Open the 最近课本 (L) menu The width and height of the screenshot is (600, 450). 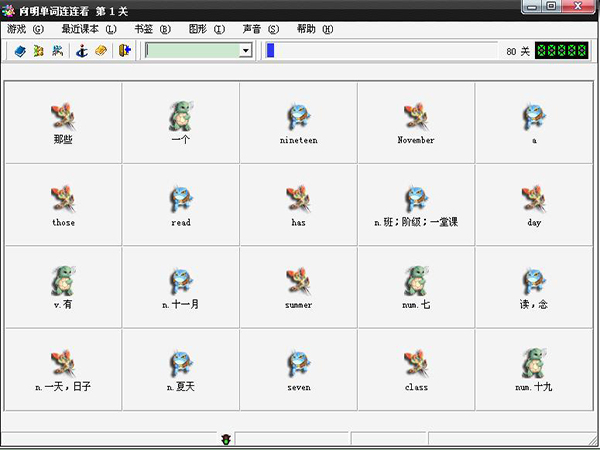click(x=89, y=29)
